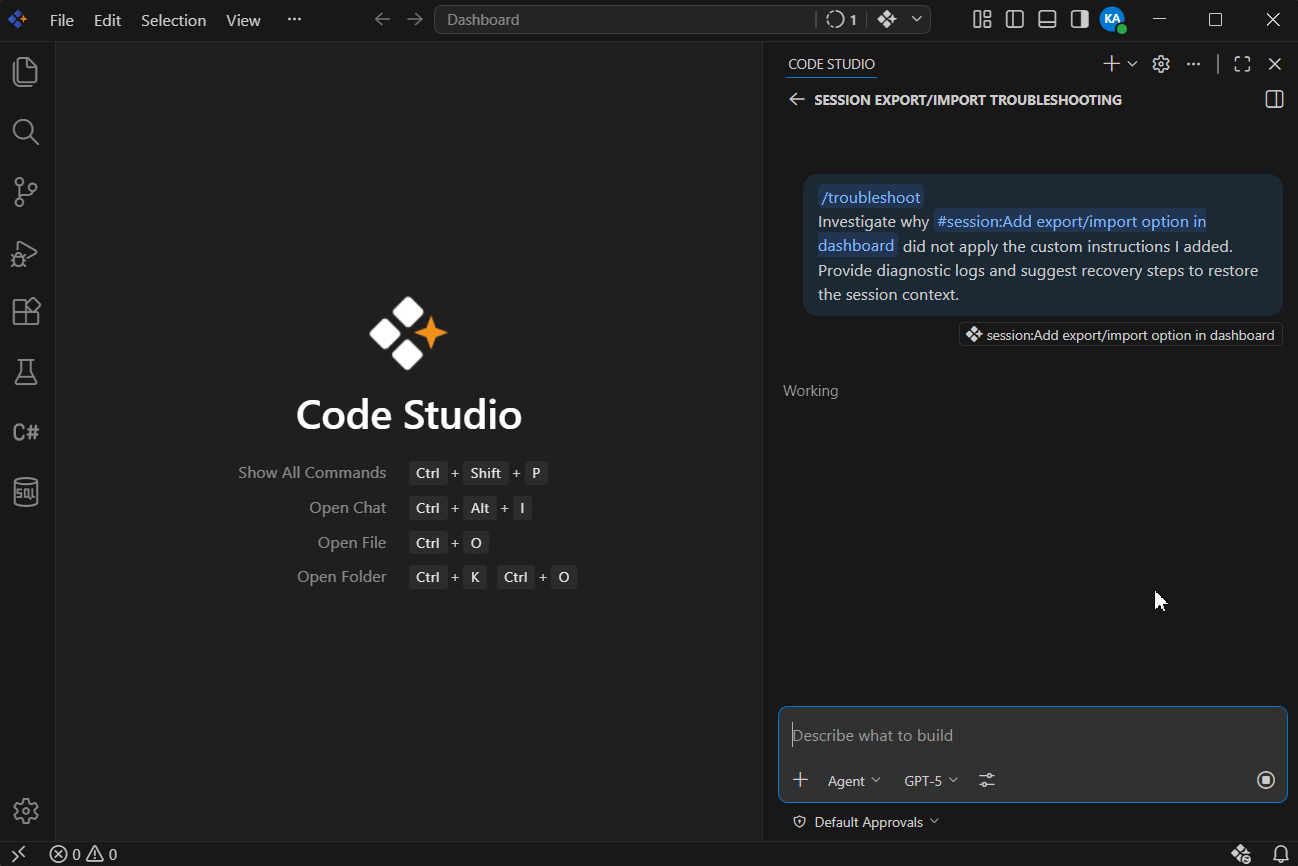Expand the Default Approvals dropdown
Viewport: 1298px width, 866px height.
866,822
